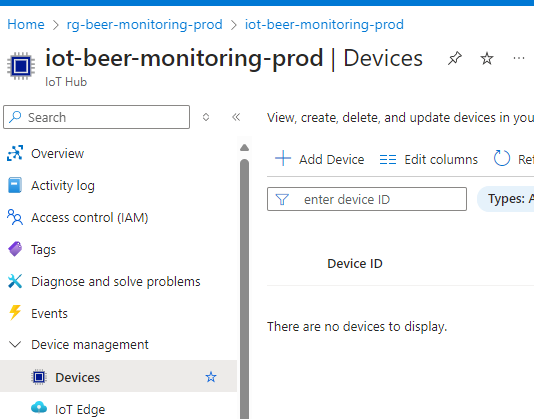
Task: Open Overview in the sidebar
Action: (x=57, y=153)
